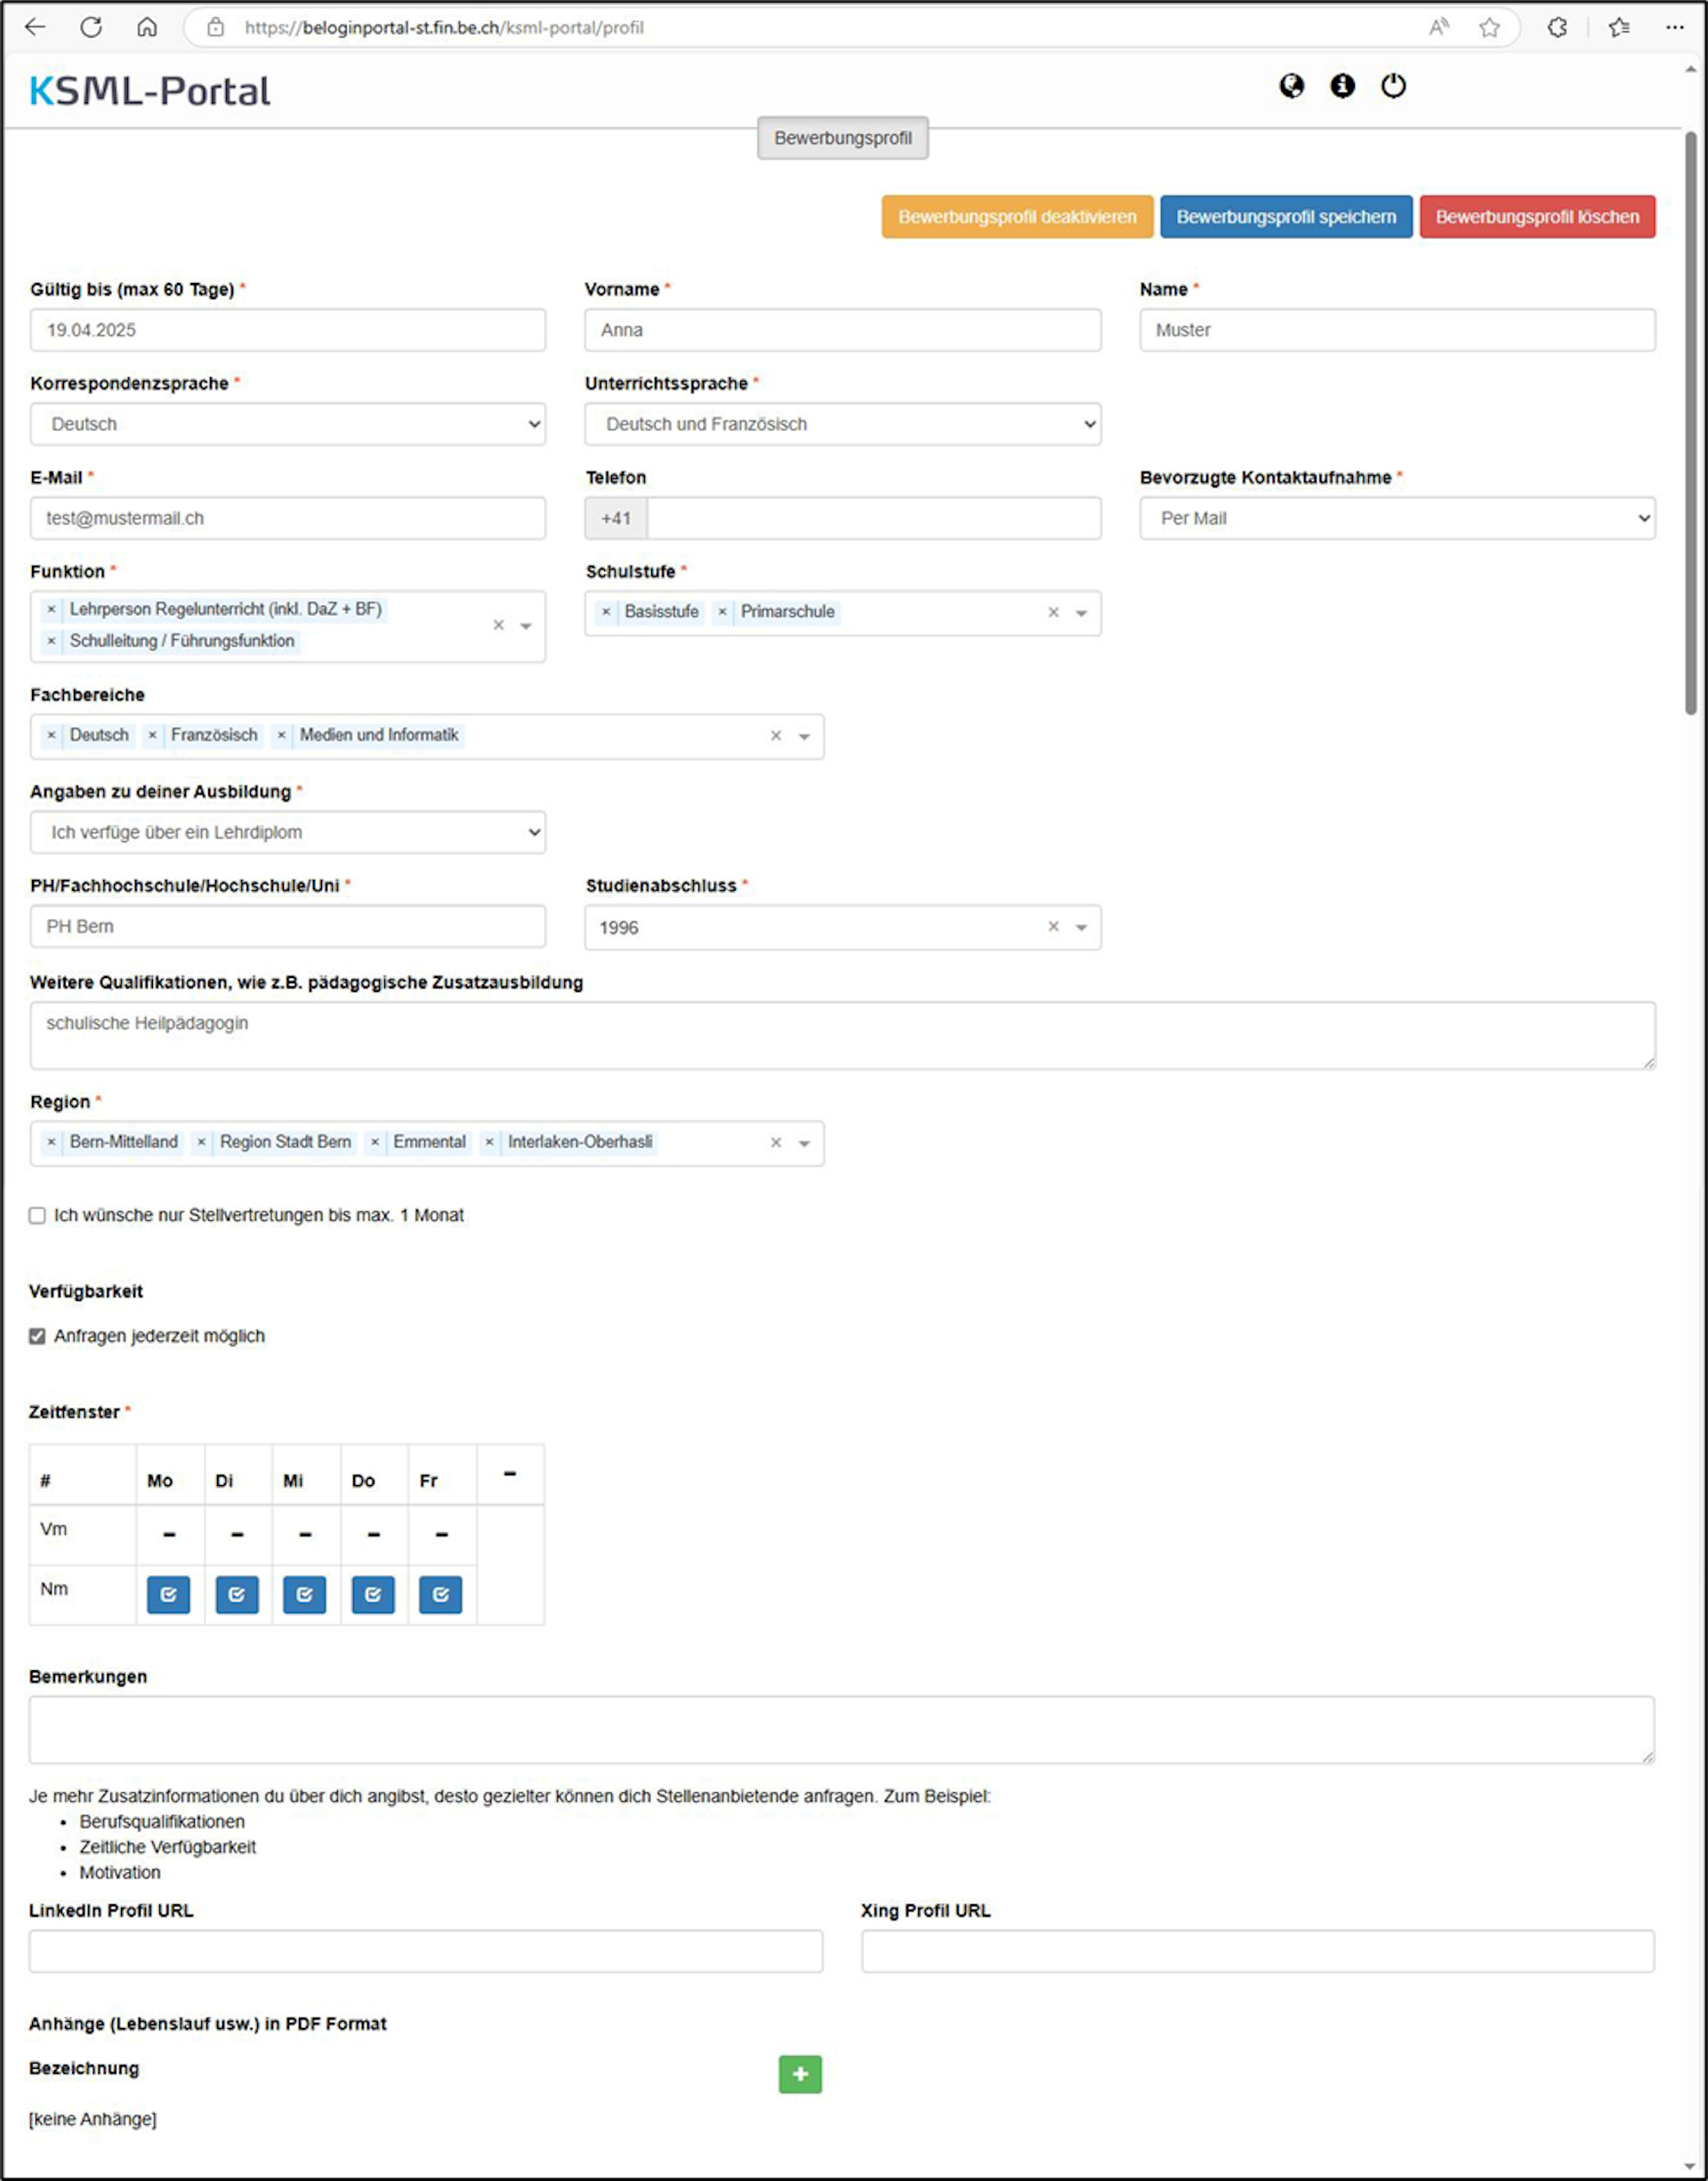The height and width of the screenshot is (2181, 1708).
Task: Click the globe language icon
Action: (x=1291, y=86)
